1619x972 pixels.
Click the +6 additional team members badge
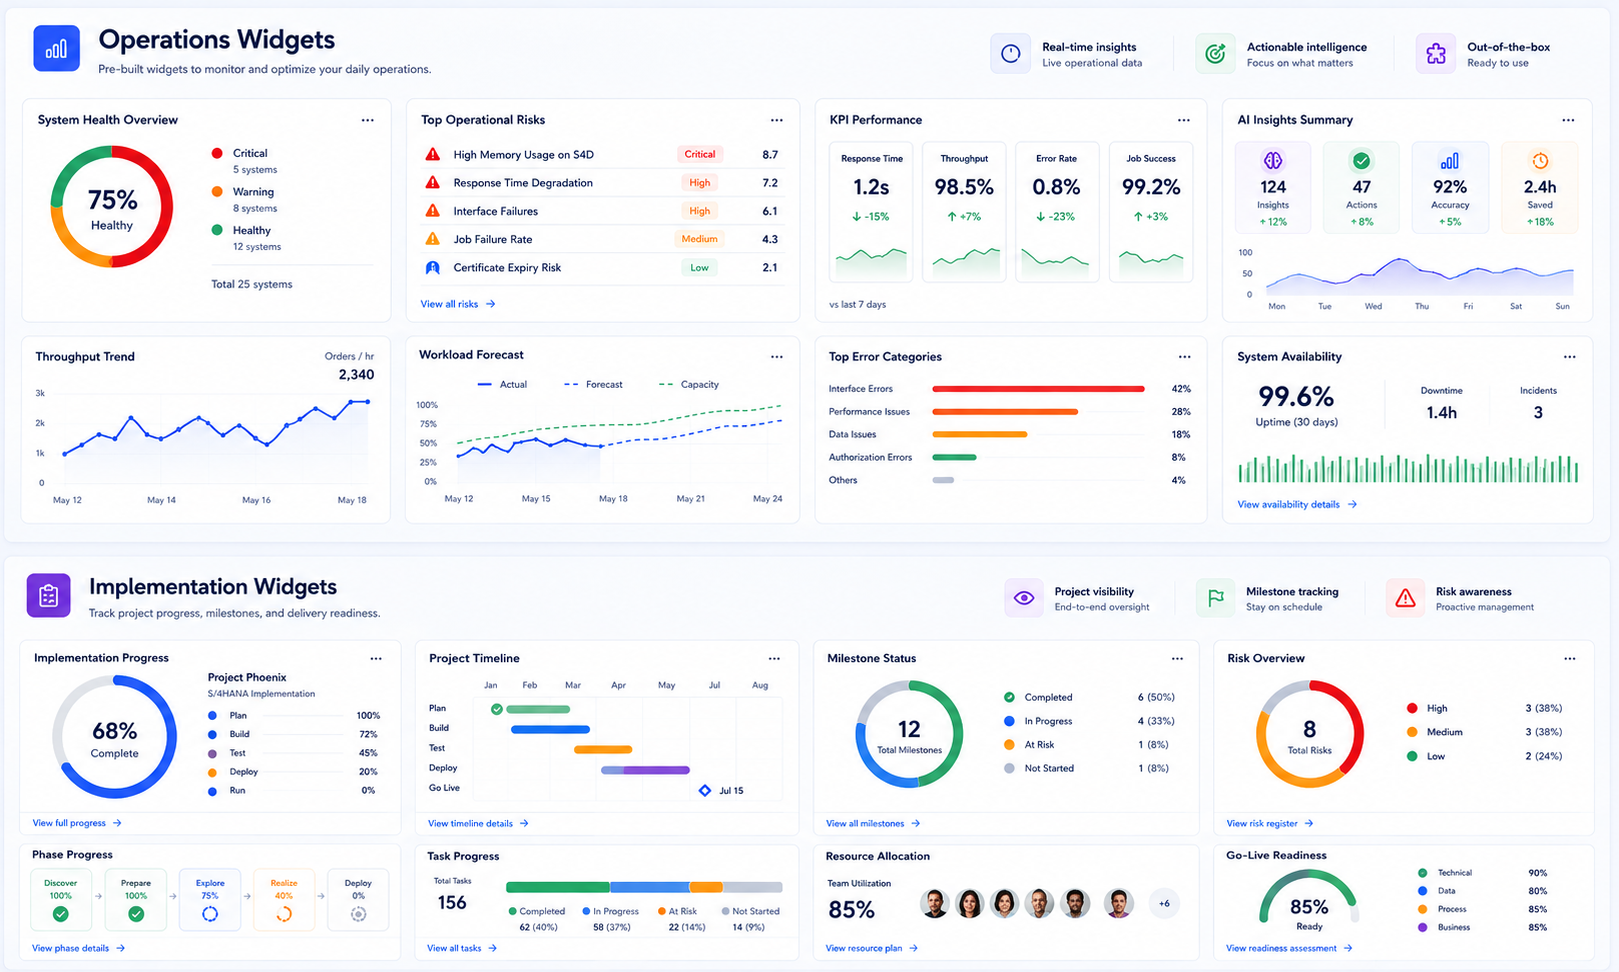1164,904
